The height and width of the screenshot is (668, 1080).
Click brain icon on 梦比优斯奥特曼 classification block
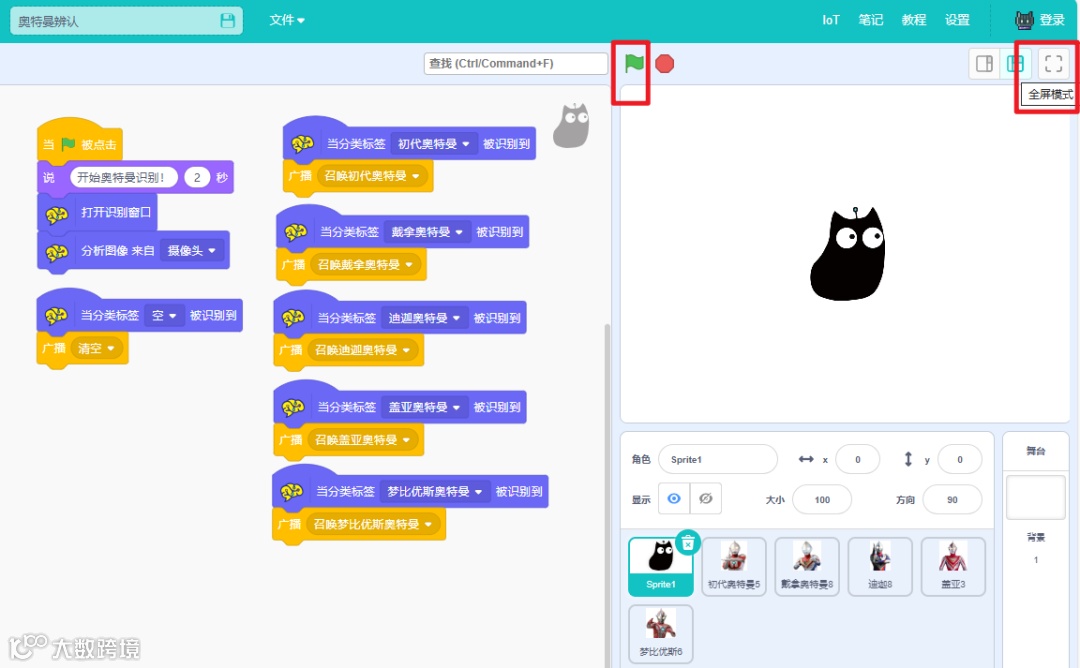291,492
